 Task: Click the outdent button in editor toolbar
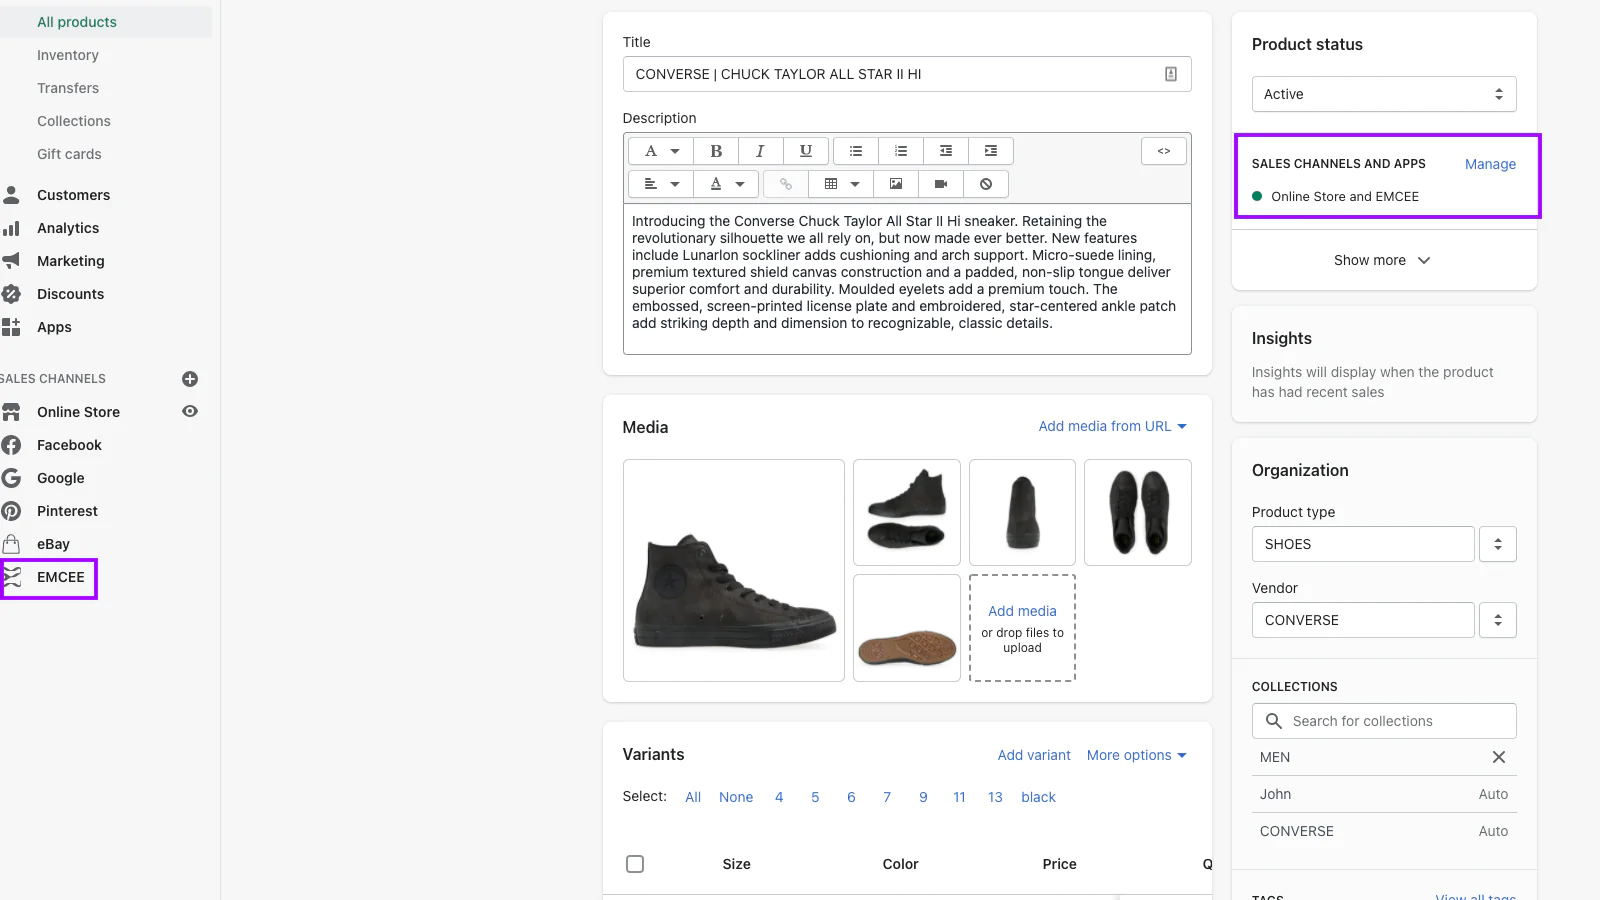pos(946,151)
